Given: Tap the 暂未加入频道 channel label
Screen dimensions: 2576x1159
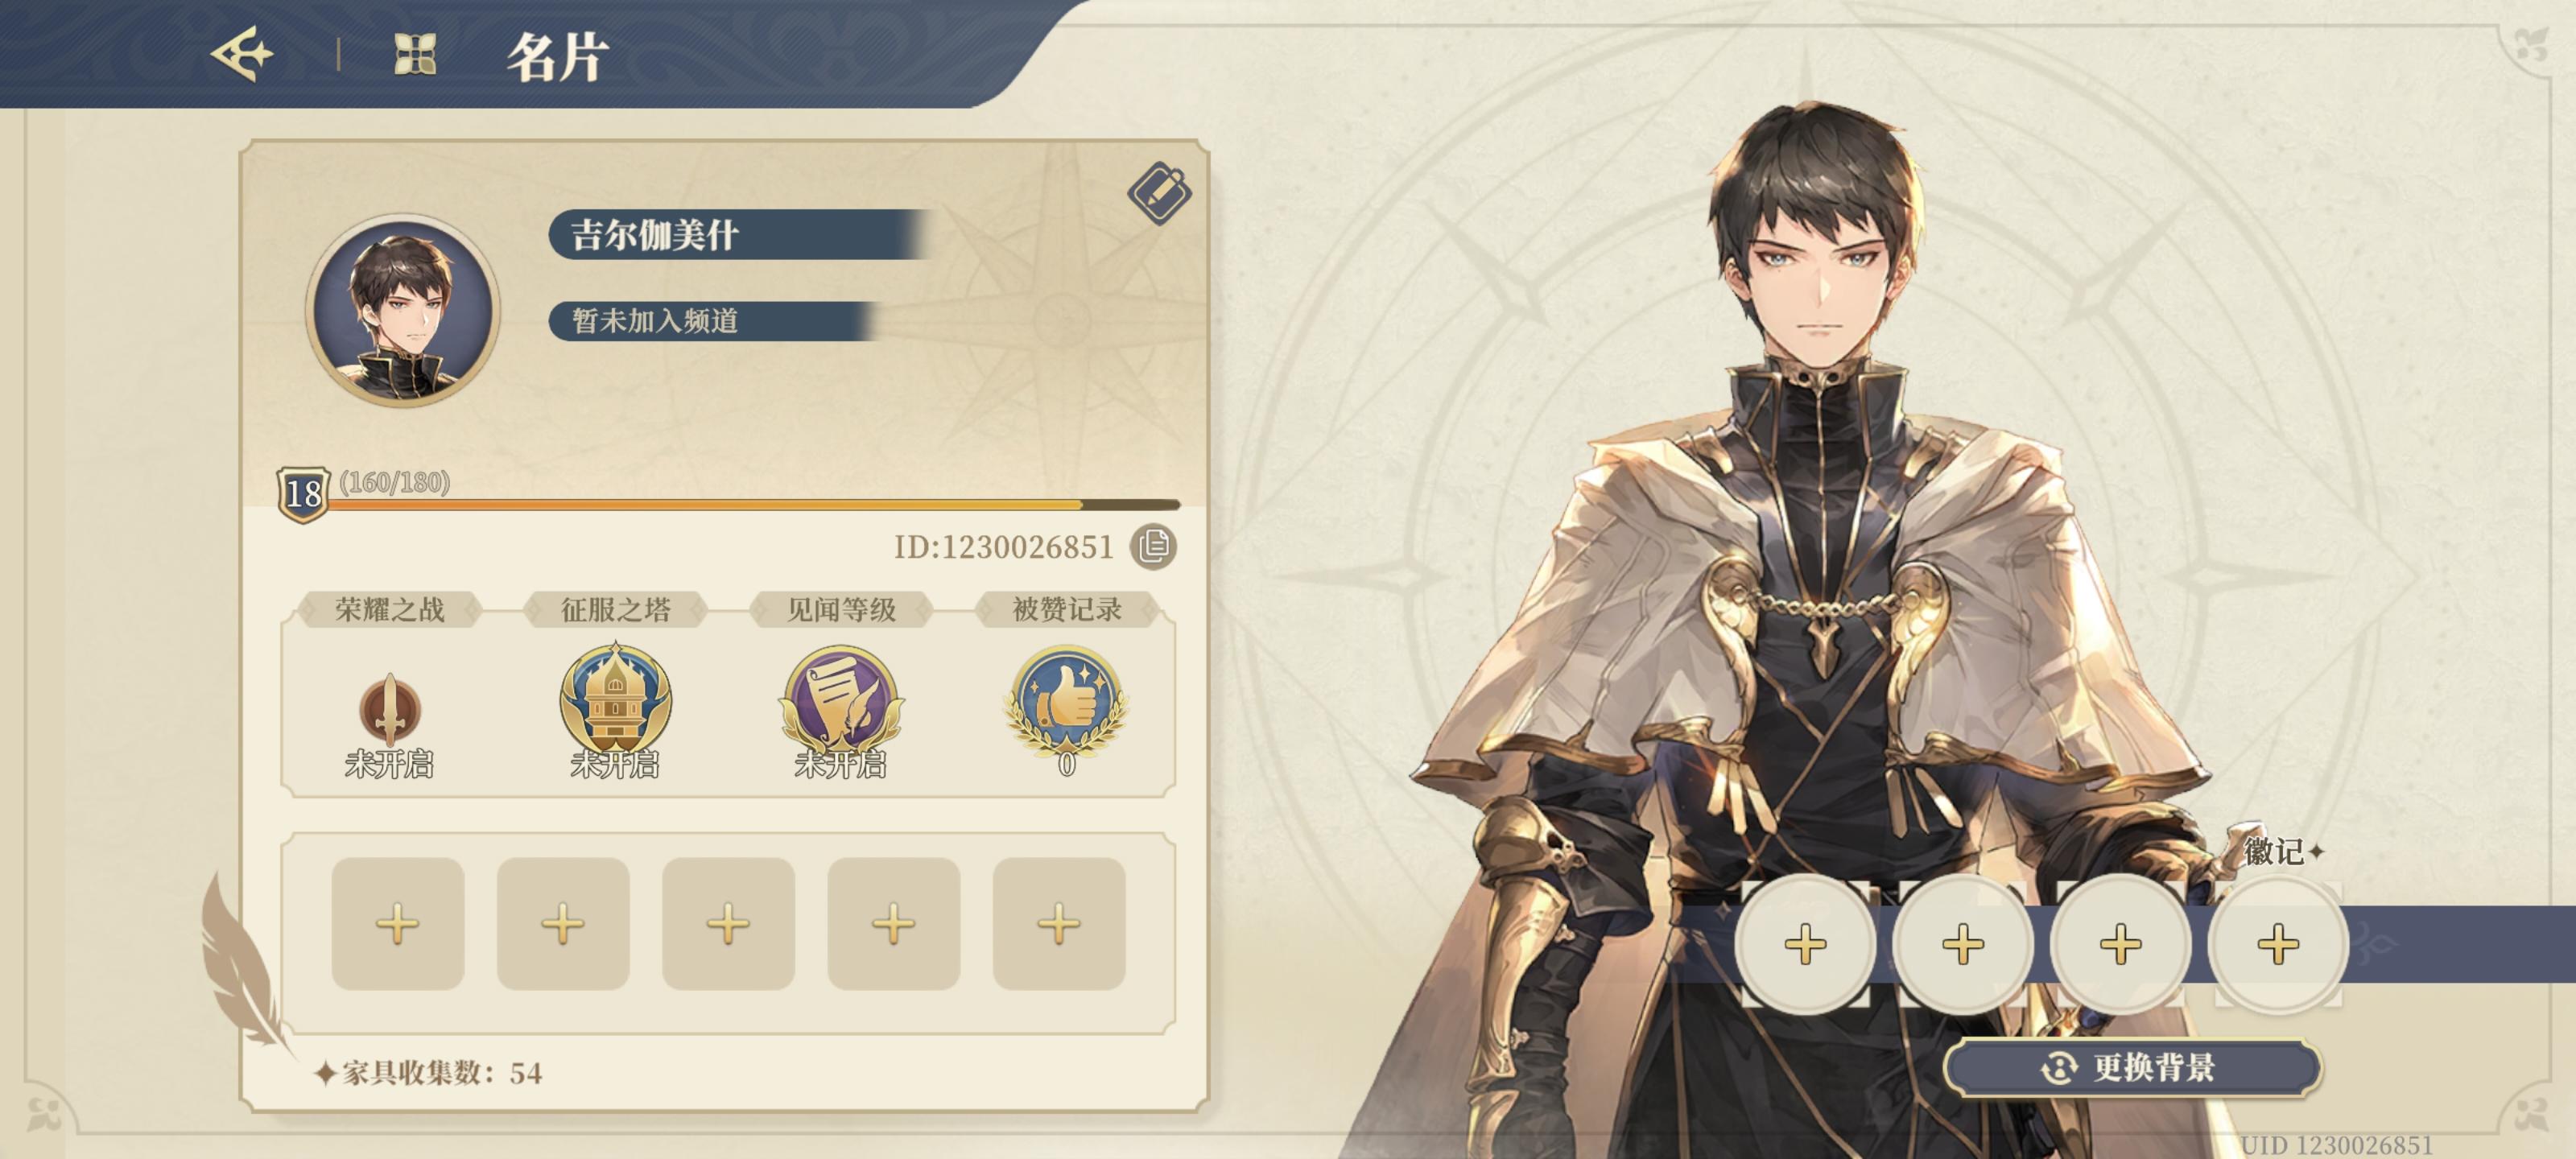Looking at the screenshot, I should tap(712, 320).
